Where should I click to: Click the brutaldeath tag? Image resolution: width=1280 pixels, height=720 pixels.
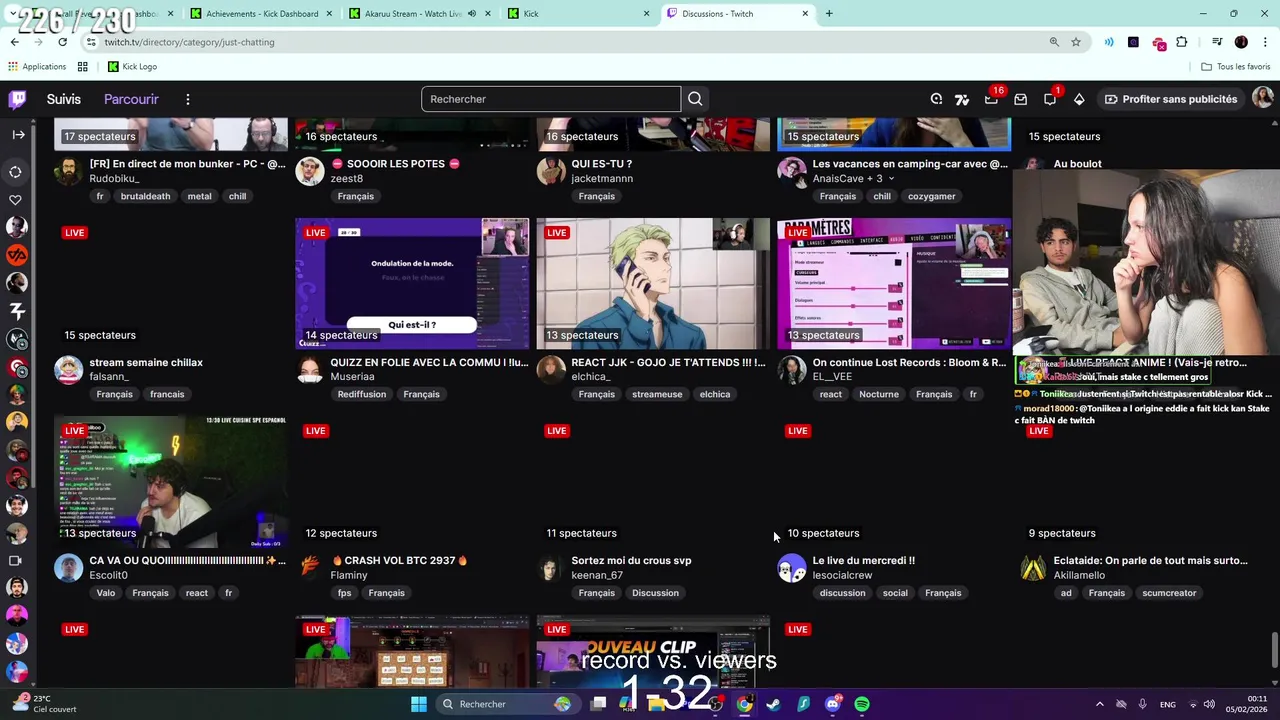[x=145, y=196]
